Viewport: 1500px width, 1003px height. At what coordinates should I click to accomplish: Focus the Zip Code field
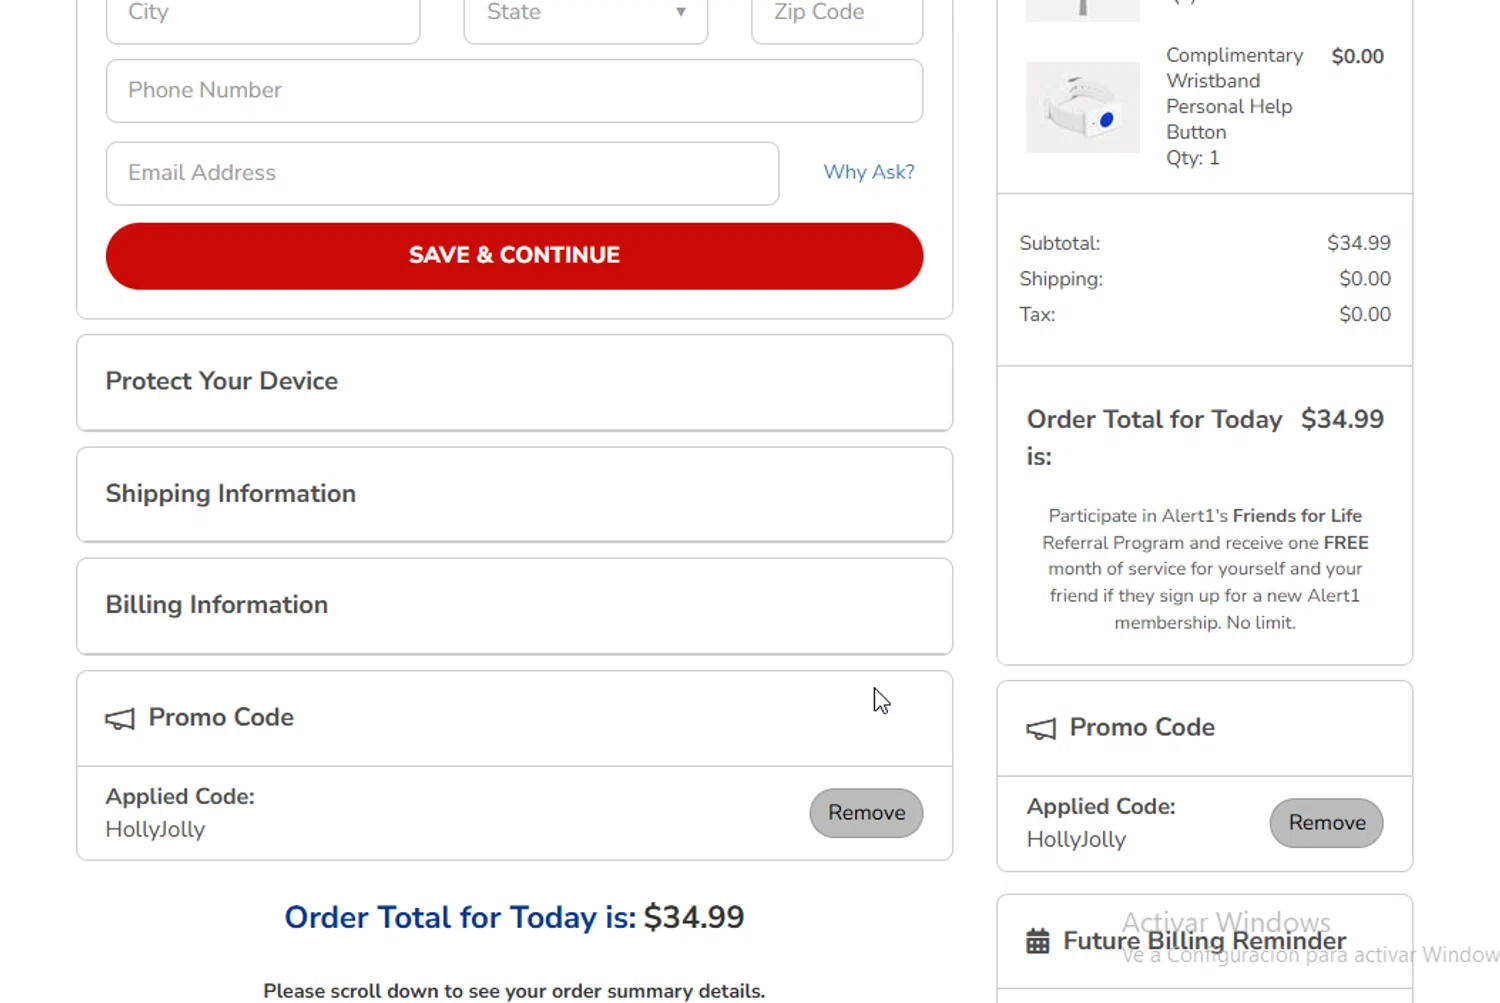click(x=837, y=14)
